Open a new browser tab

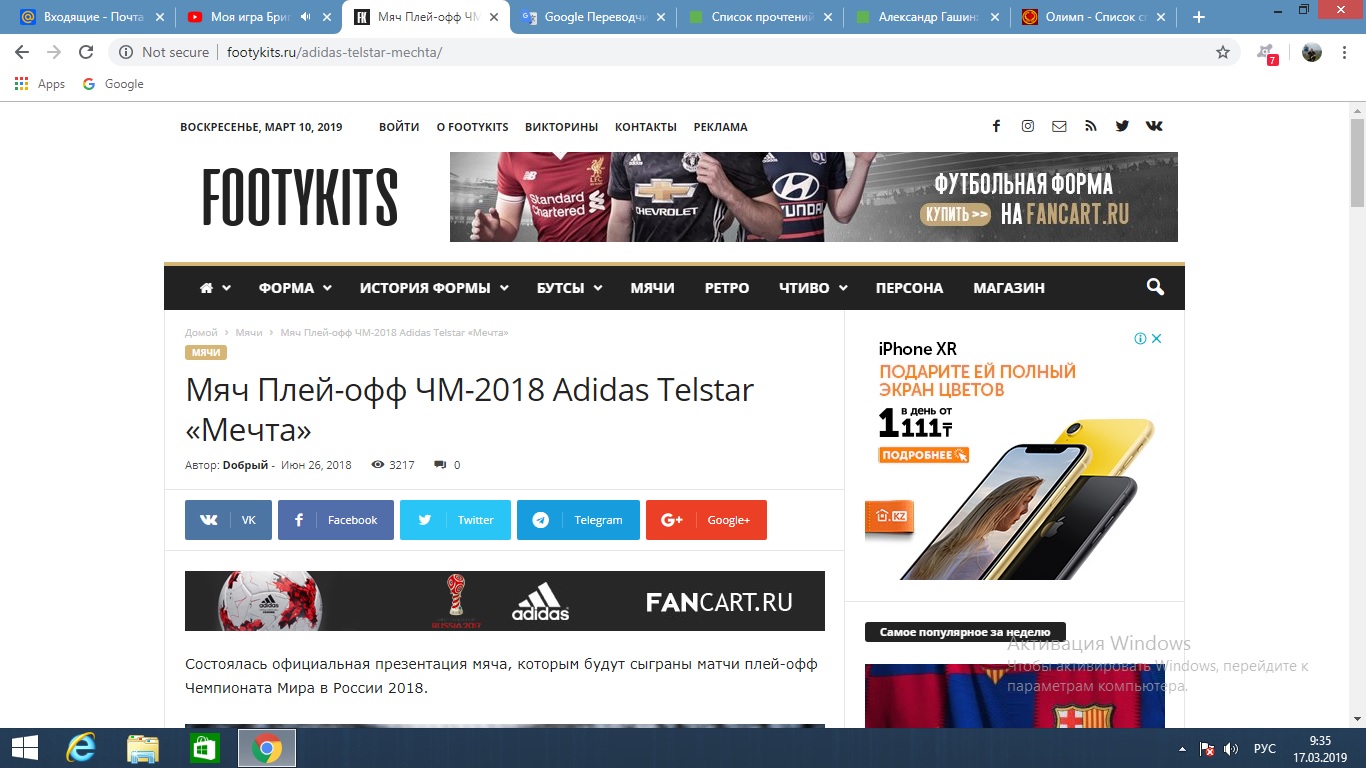point(1199,17)
